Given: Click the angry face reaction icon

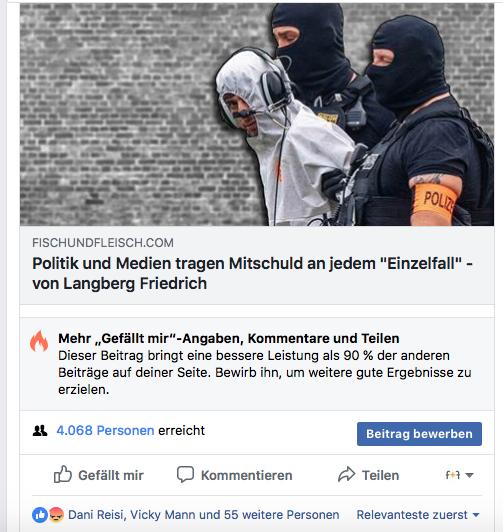Looking at the screenshot, I should coord(56,515).
